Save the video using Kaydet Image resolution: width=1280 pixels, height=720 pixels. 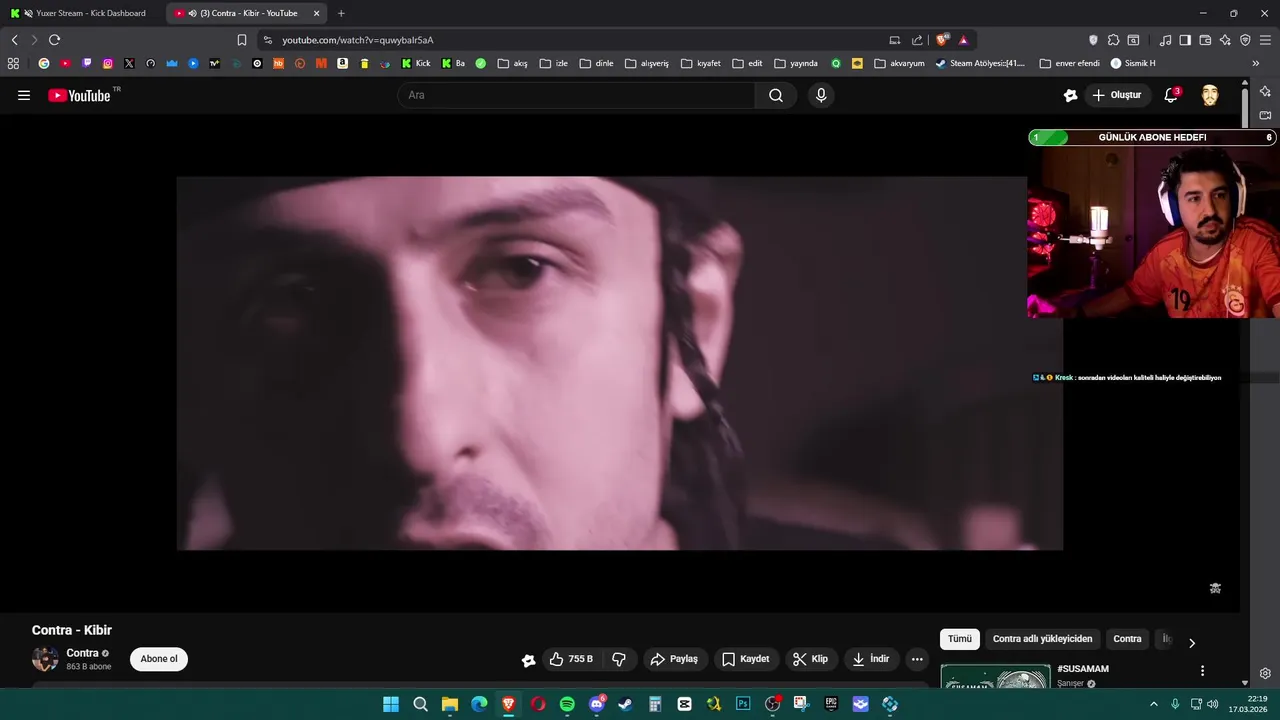pos(746,659)
